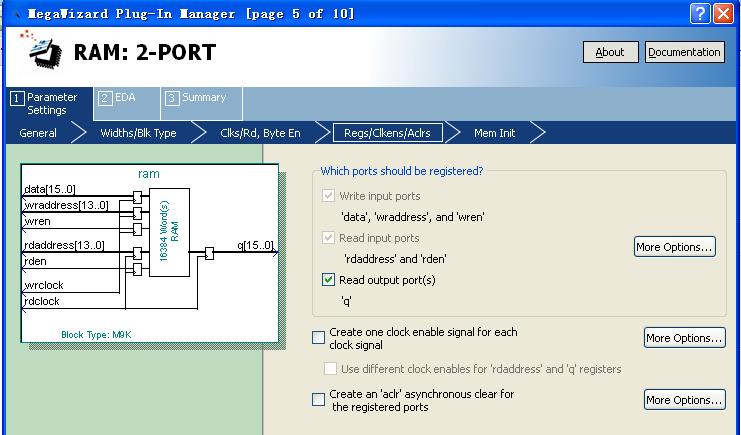Click the Block Type: M9K text
The width and height of the screenshot is (741, 435).
pos(96,335)
